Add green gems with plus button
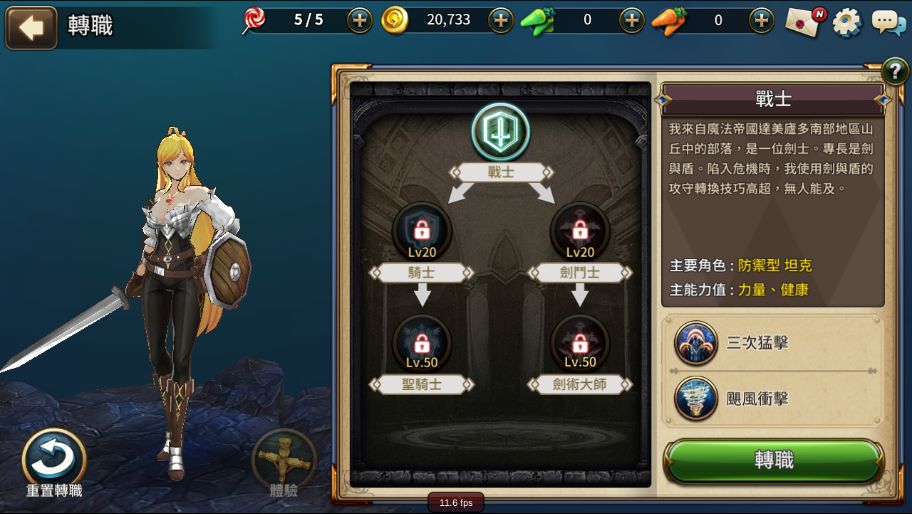Screen dimensions: 912x514 (x=632, y=21)
